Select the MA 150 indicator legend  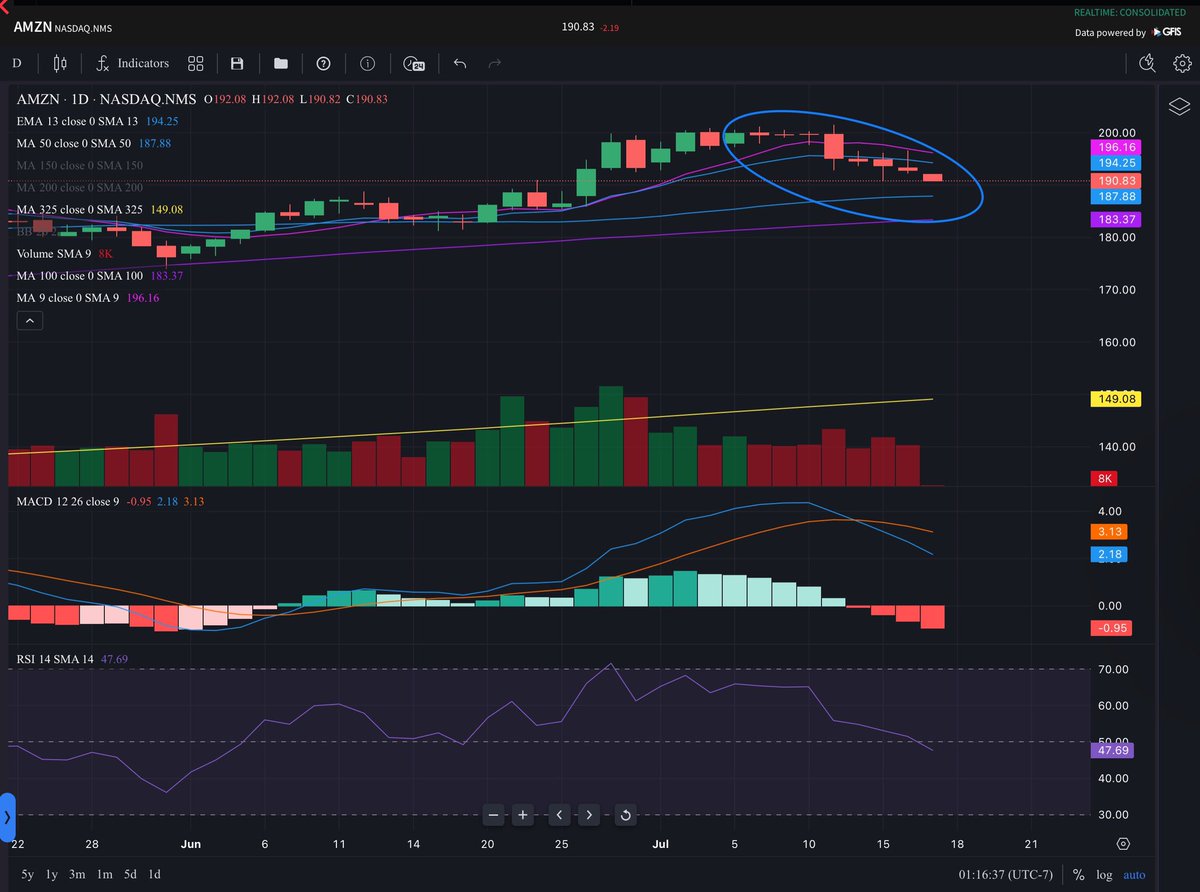pos(79,165)
